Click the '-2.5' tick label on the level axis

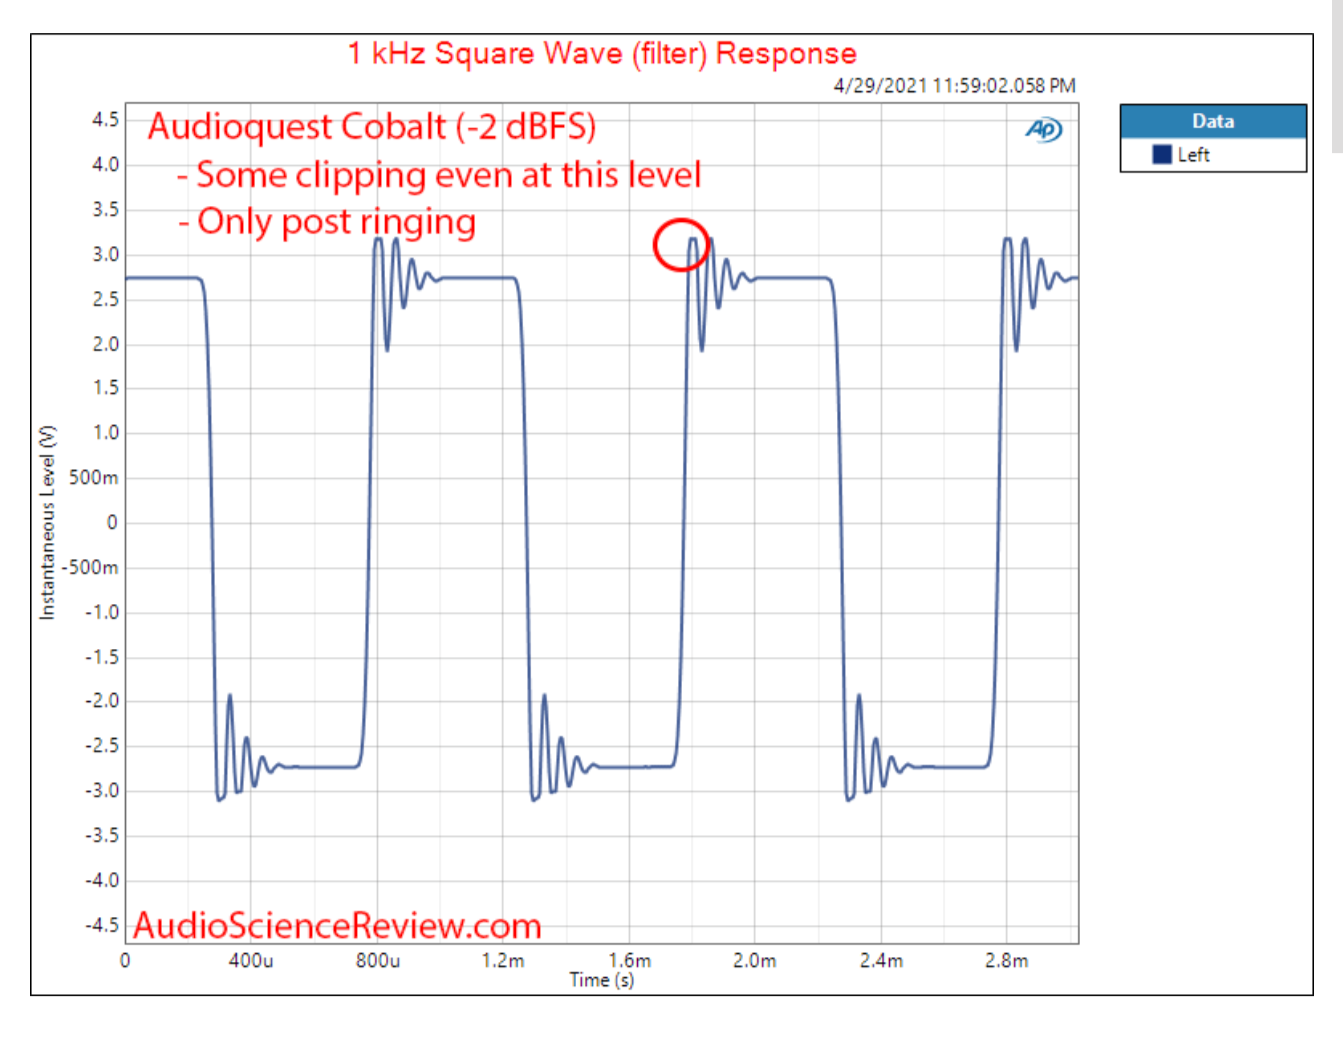(x=102, y=745)
